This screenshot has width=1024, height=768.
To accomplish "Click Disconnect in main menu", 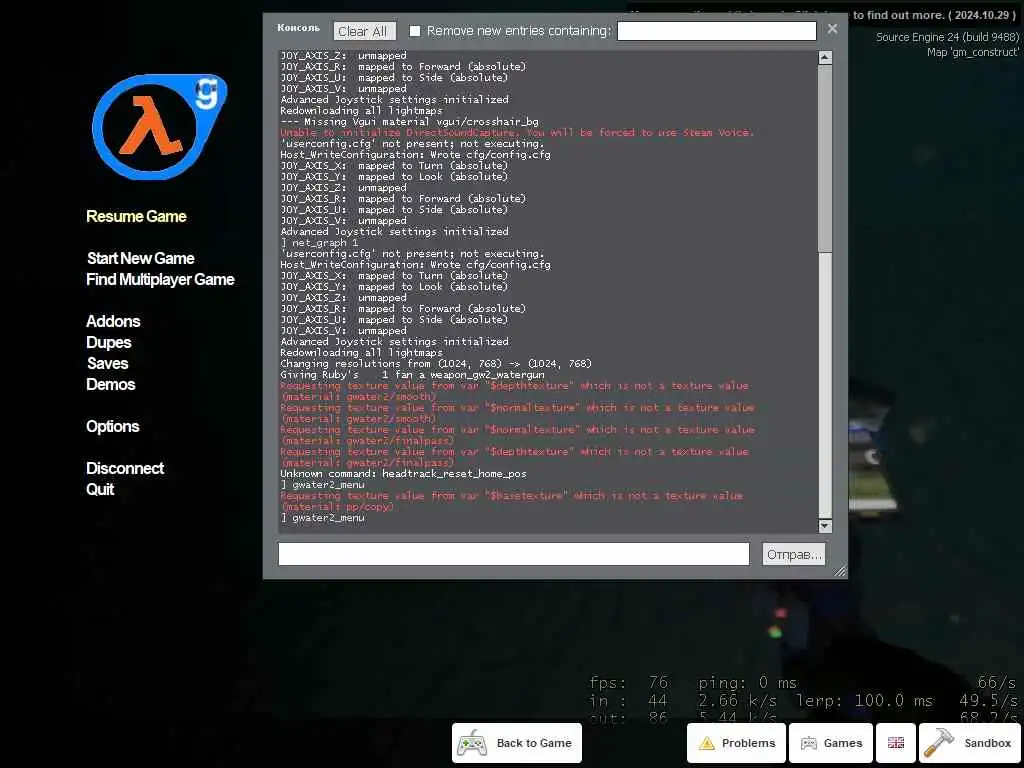I will pos(125,468).
